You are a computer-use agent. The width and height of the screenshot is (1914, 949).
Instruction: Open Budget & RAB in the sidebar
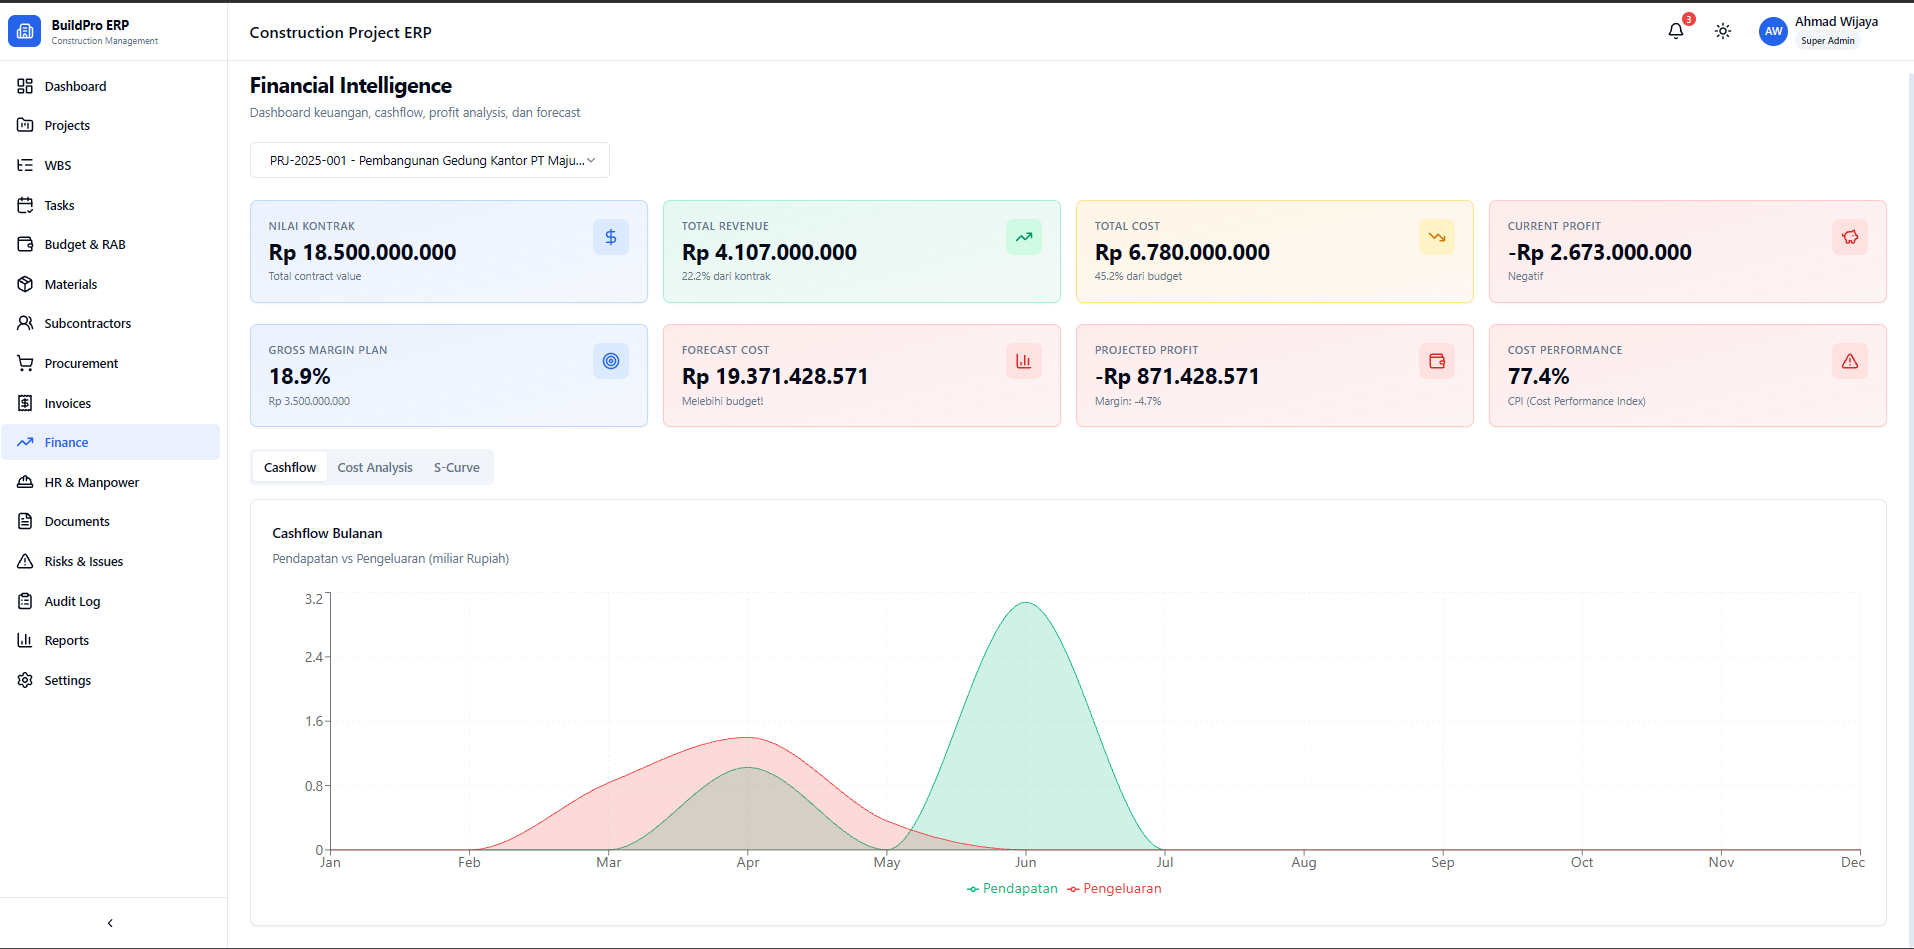pos(85,245)
